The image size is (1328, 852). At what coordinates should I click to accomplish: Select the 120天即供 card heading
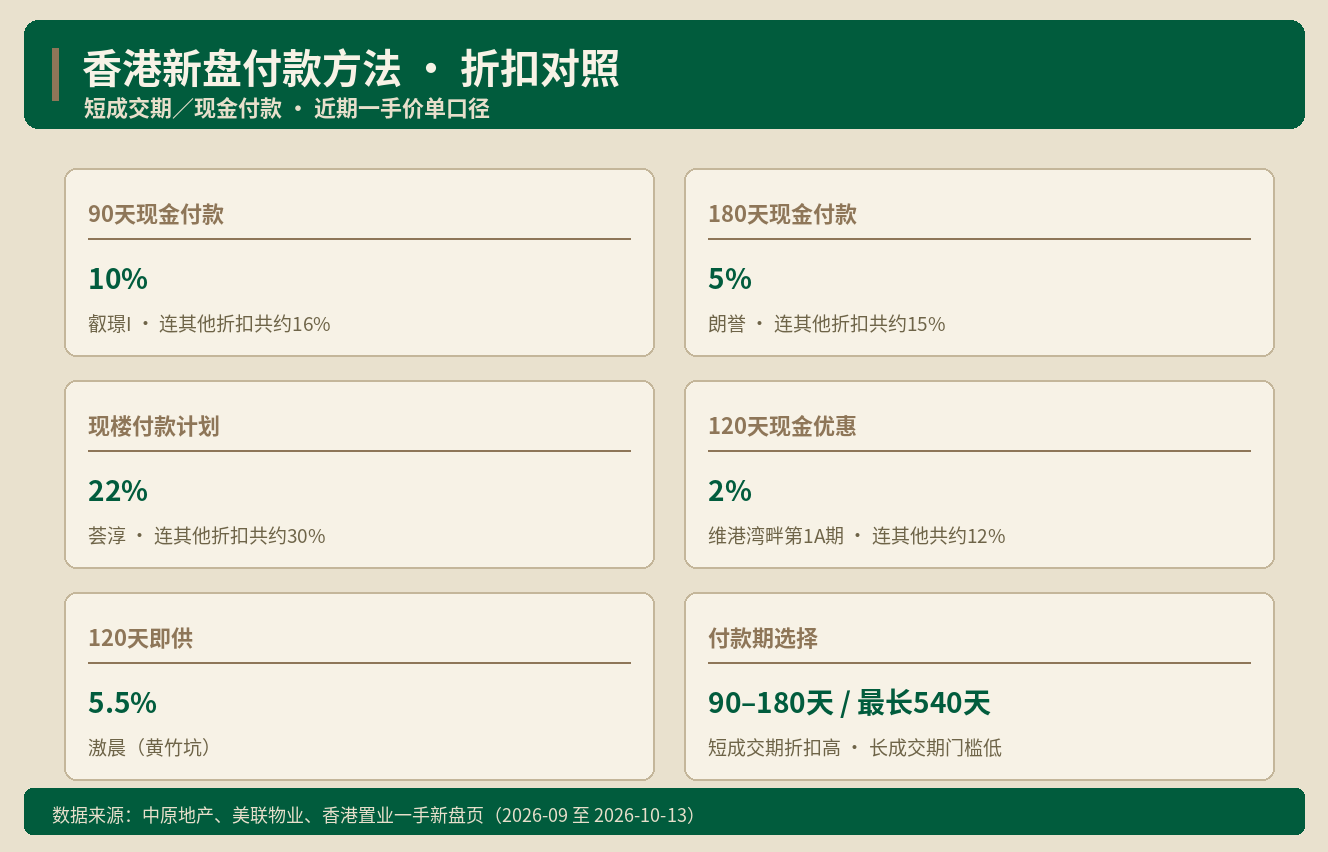click(141, 638)
